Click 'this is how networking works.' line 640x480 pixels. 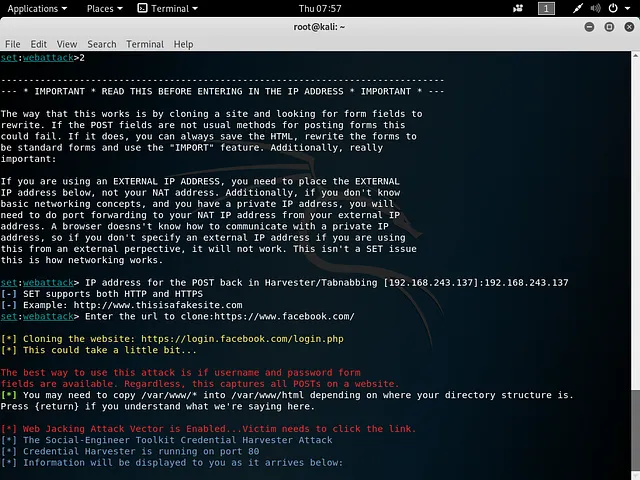pos(82,260)
